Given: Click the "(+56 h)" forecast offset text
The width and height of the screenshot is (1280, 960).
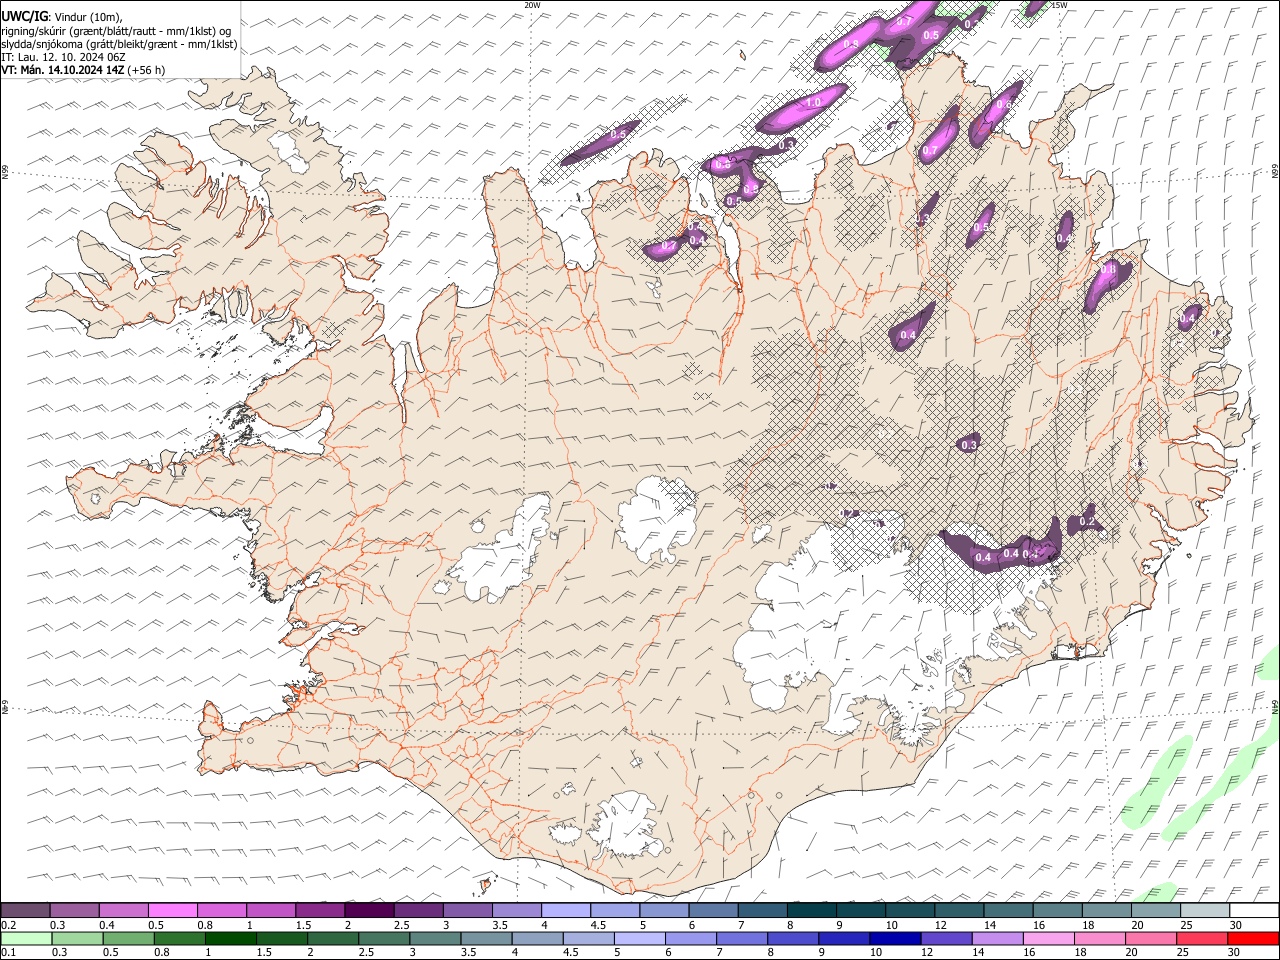Looking at the screenshot, I should 147,70.
